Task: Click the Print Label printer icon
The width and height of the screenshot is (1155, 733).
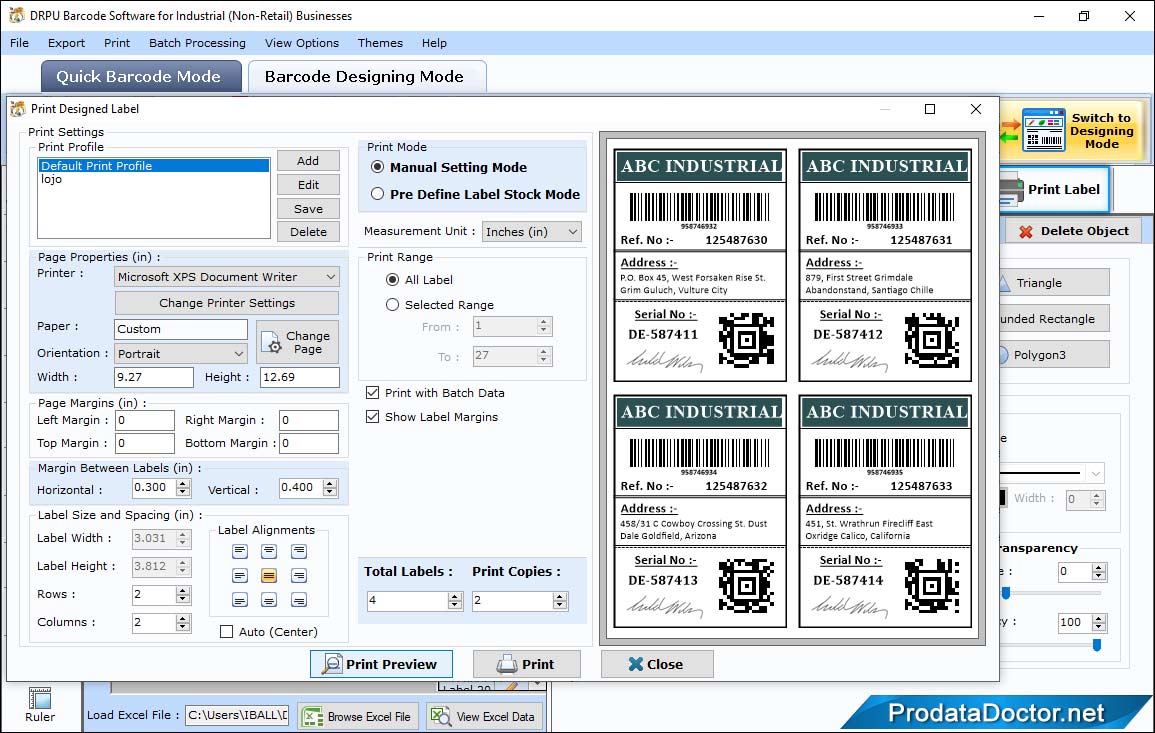Action: point(1011,189)
